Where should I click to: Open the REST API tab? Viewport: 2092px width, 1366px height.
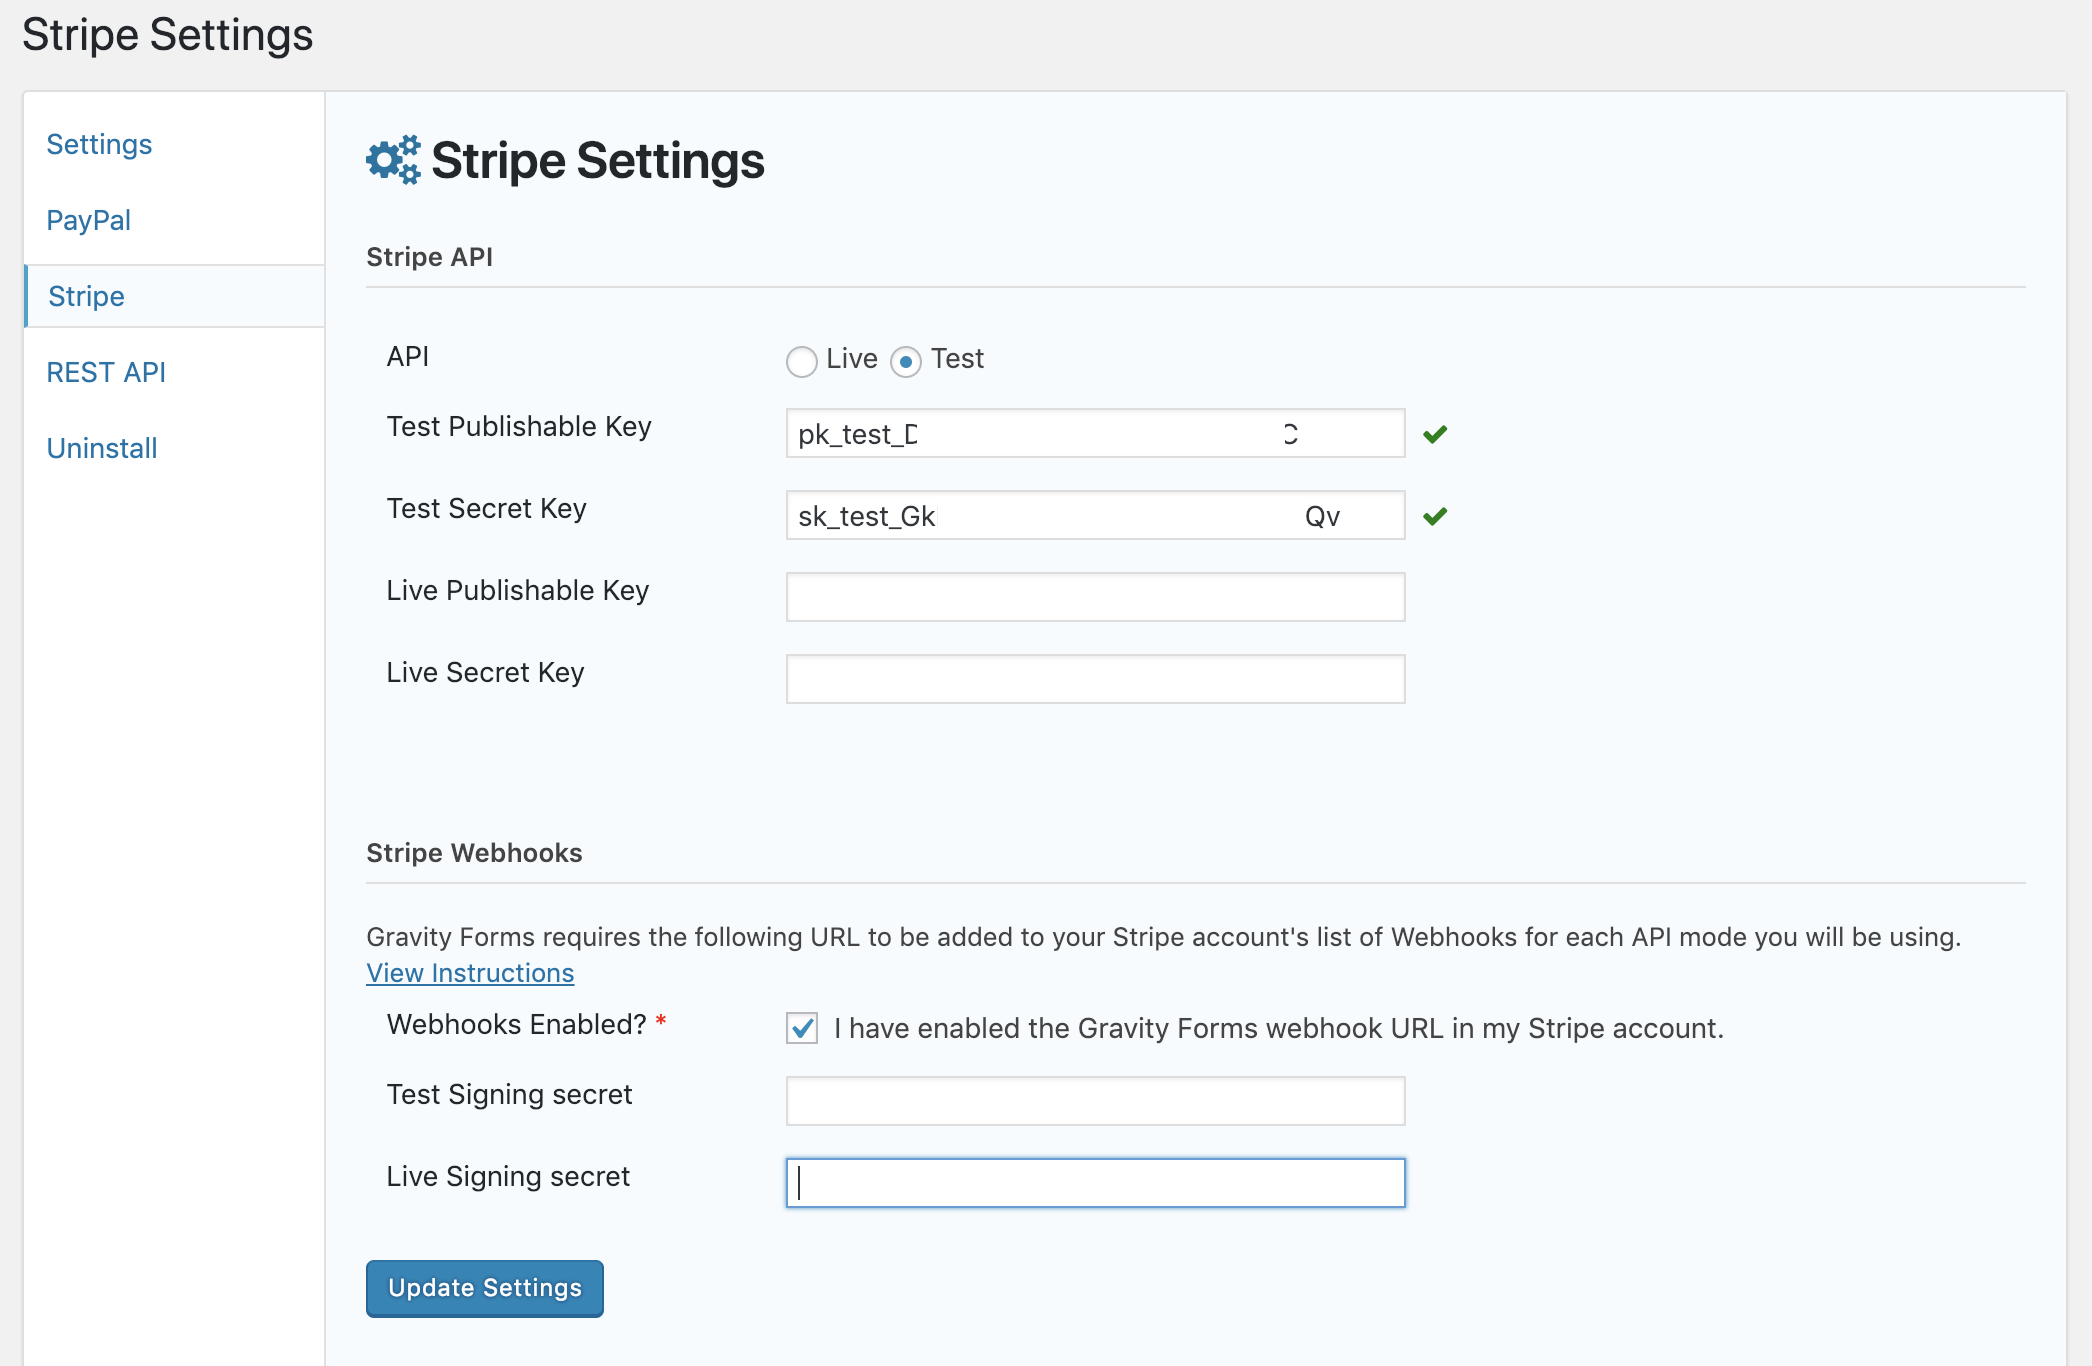106,372
